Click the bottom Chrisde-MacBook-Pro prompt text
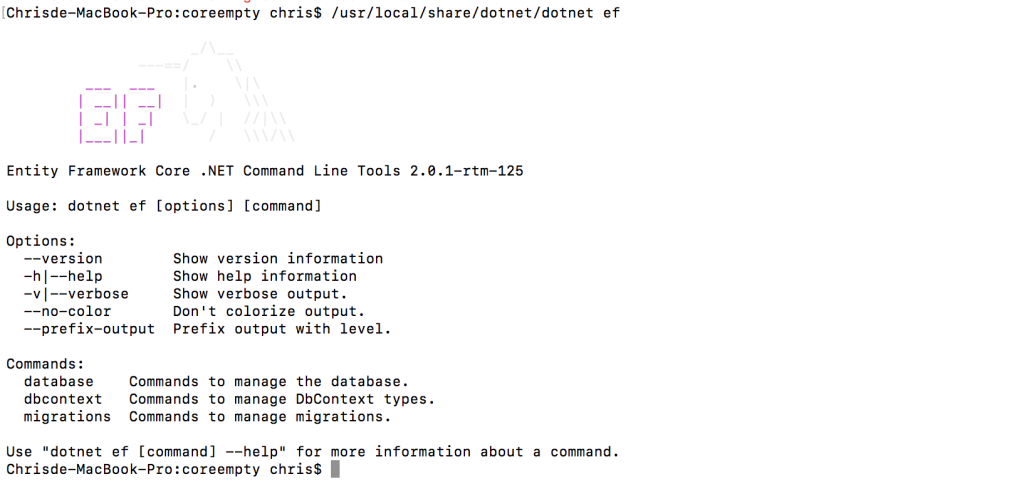This screenshot has width=1024, height=484. (x=164, y=470)
